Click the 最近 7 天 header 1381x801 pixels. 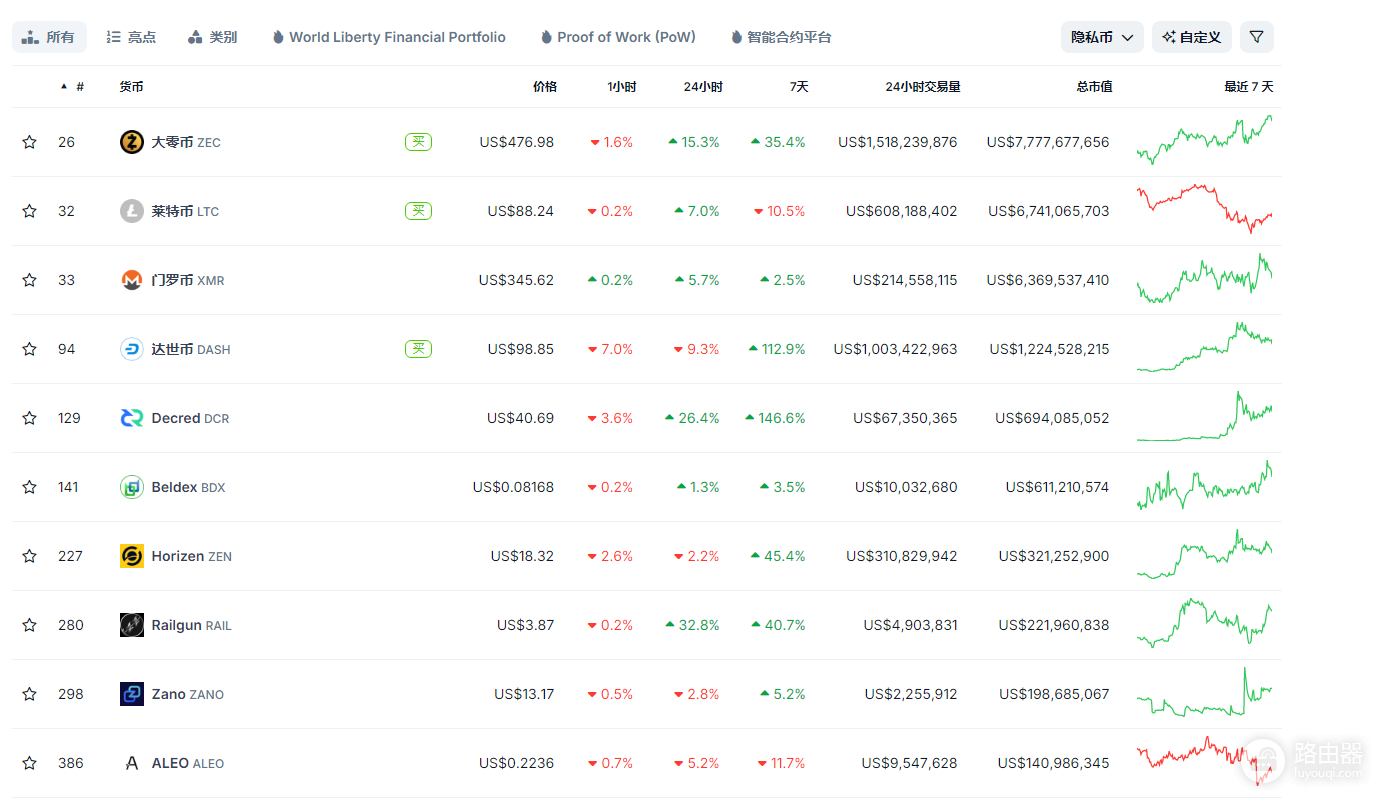point(1249,87)
